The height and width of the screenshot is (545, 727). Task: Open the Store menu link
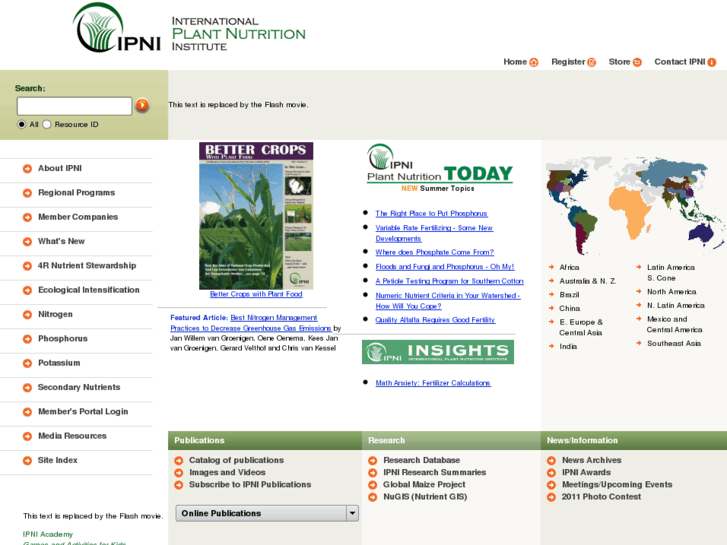[x=619, y=62]
